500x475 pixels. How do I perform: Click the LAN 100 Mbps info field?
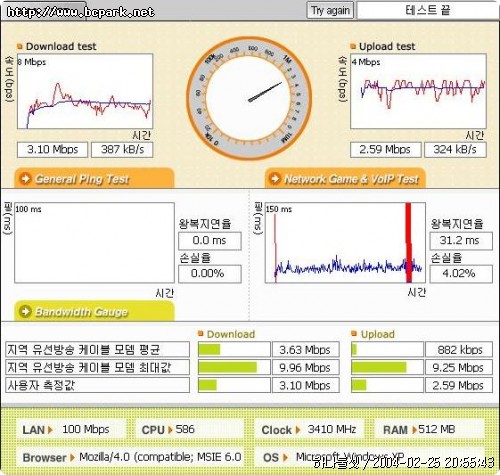[71, 429]
